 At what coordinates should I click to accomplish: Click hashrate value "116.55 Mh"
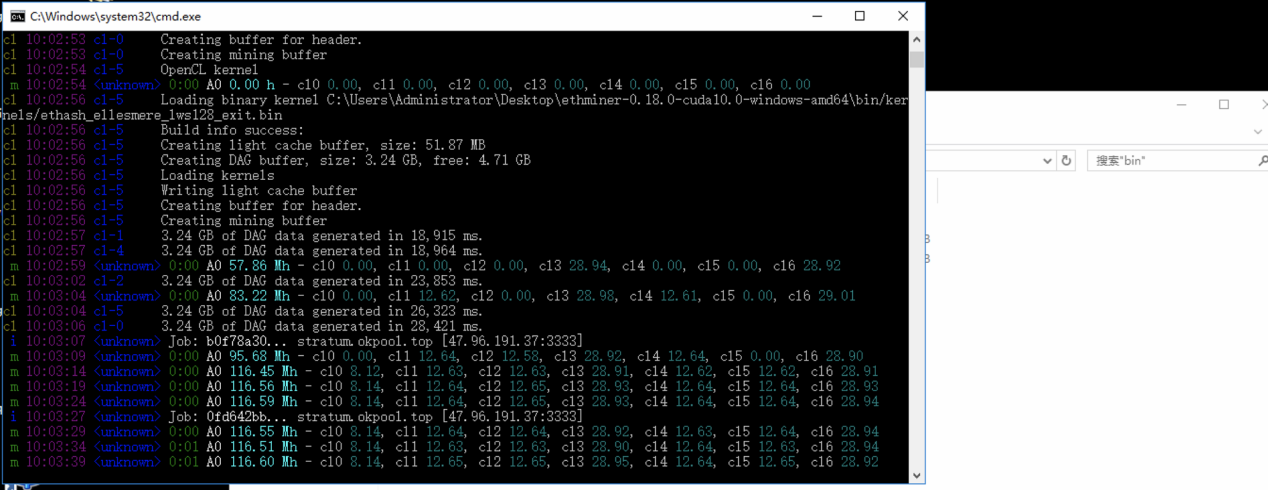(x=263, y=432)
